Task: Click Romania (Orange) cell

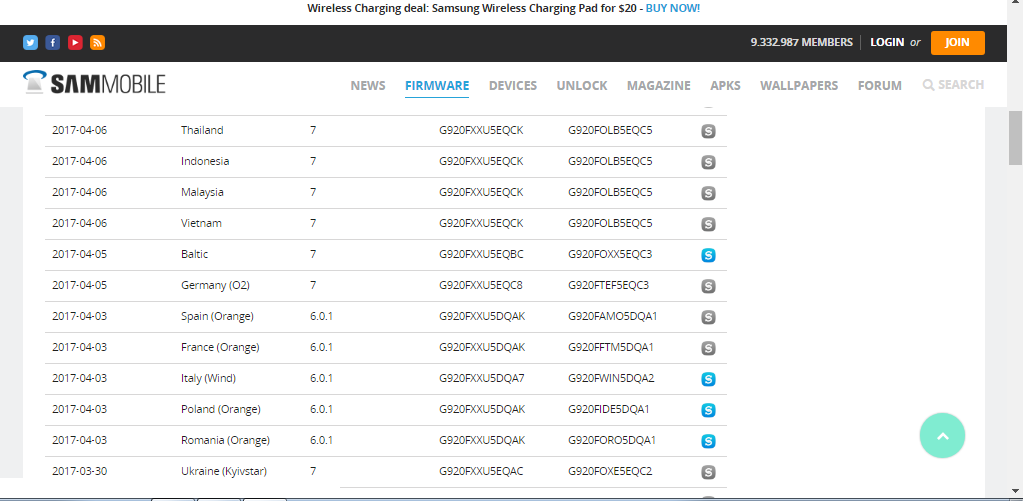Action: [x=226, y=440]
